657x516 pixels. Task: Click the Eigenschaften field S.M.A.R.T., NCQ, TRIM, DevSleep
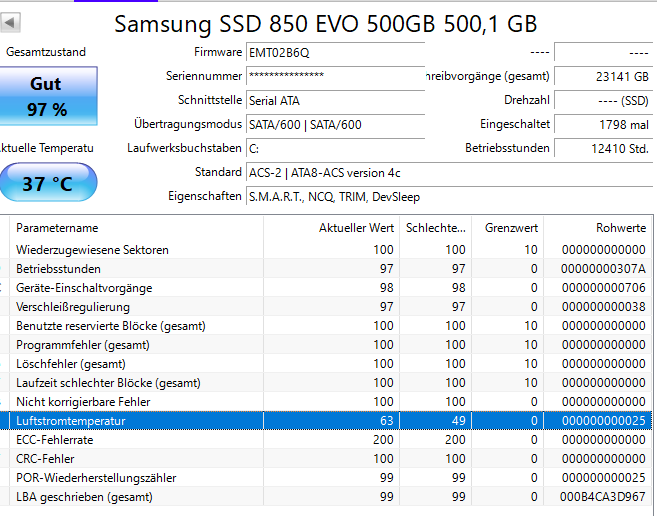(450, 197)
